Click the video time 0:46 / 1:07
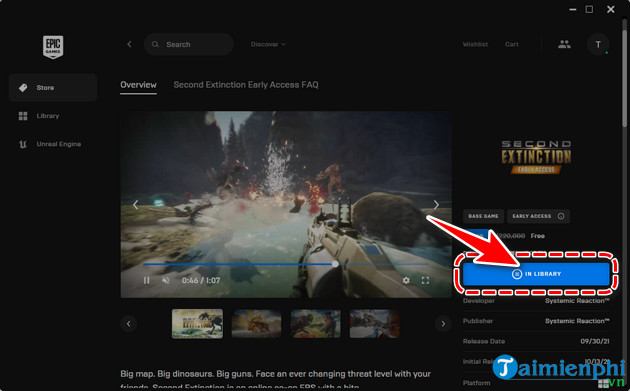The image size is (630, 391). (200, 280)
